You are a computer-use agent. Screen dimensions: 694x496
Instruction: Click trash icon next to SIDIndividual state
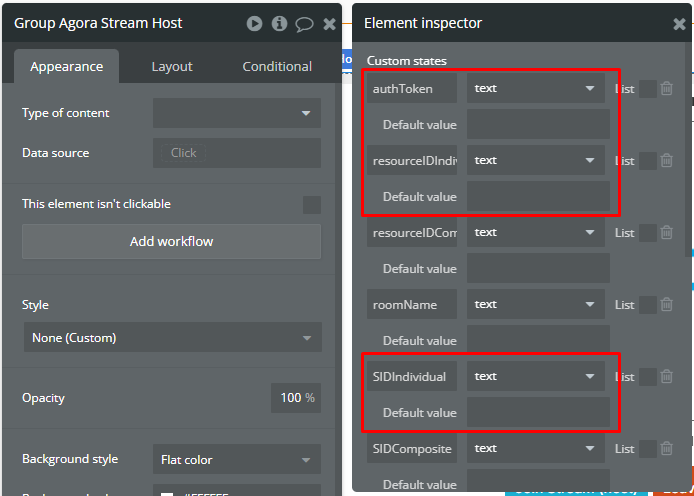tap(666, 377)
